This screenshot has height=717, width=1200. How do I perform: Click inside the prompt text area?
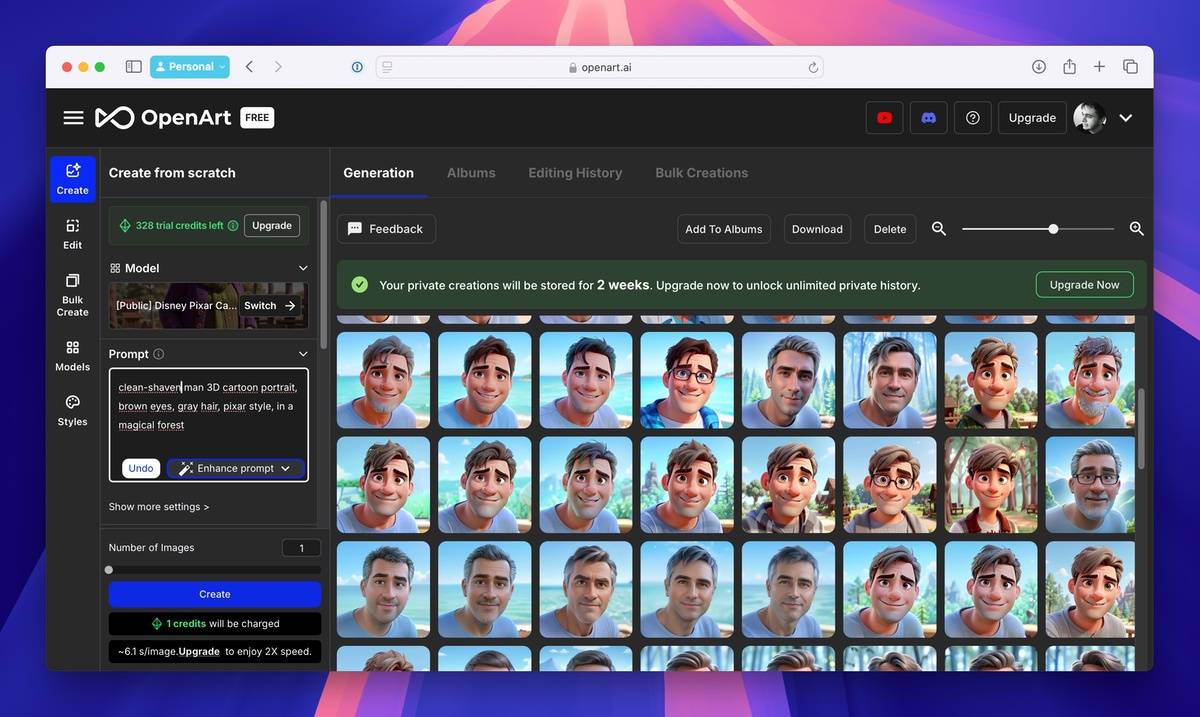click(208, 425)
